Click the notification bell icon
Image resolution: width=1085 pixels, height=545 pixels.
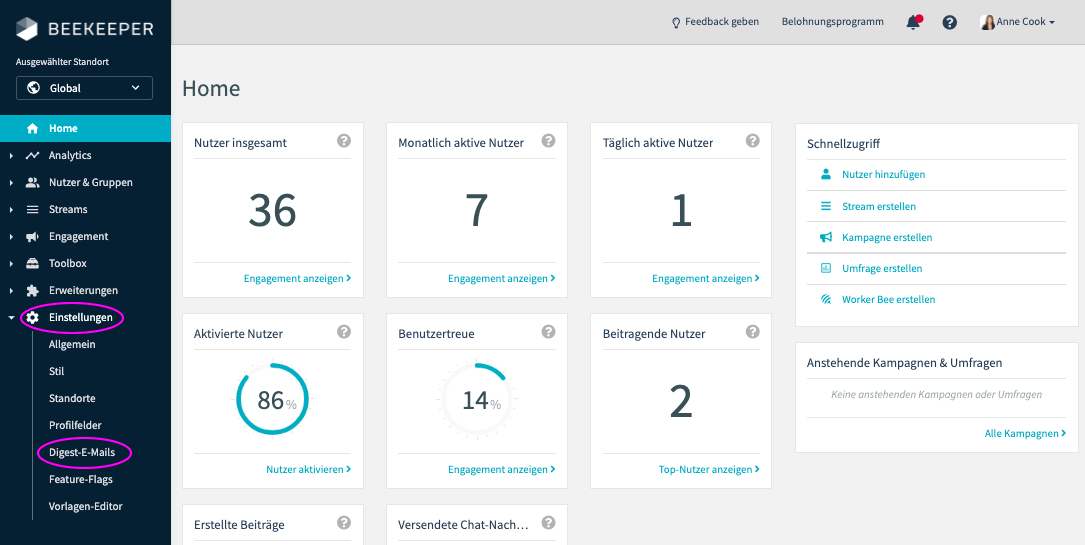point(913,22)
